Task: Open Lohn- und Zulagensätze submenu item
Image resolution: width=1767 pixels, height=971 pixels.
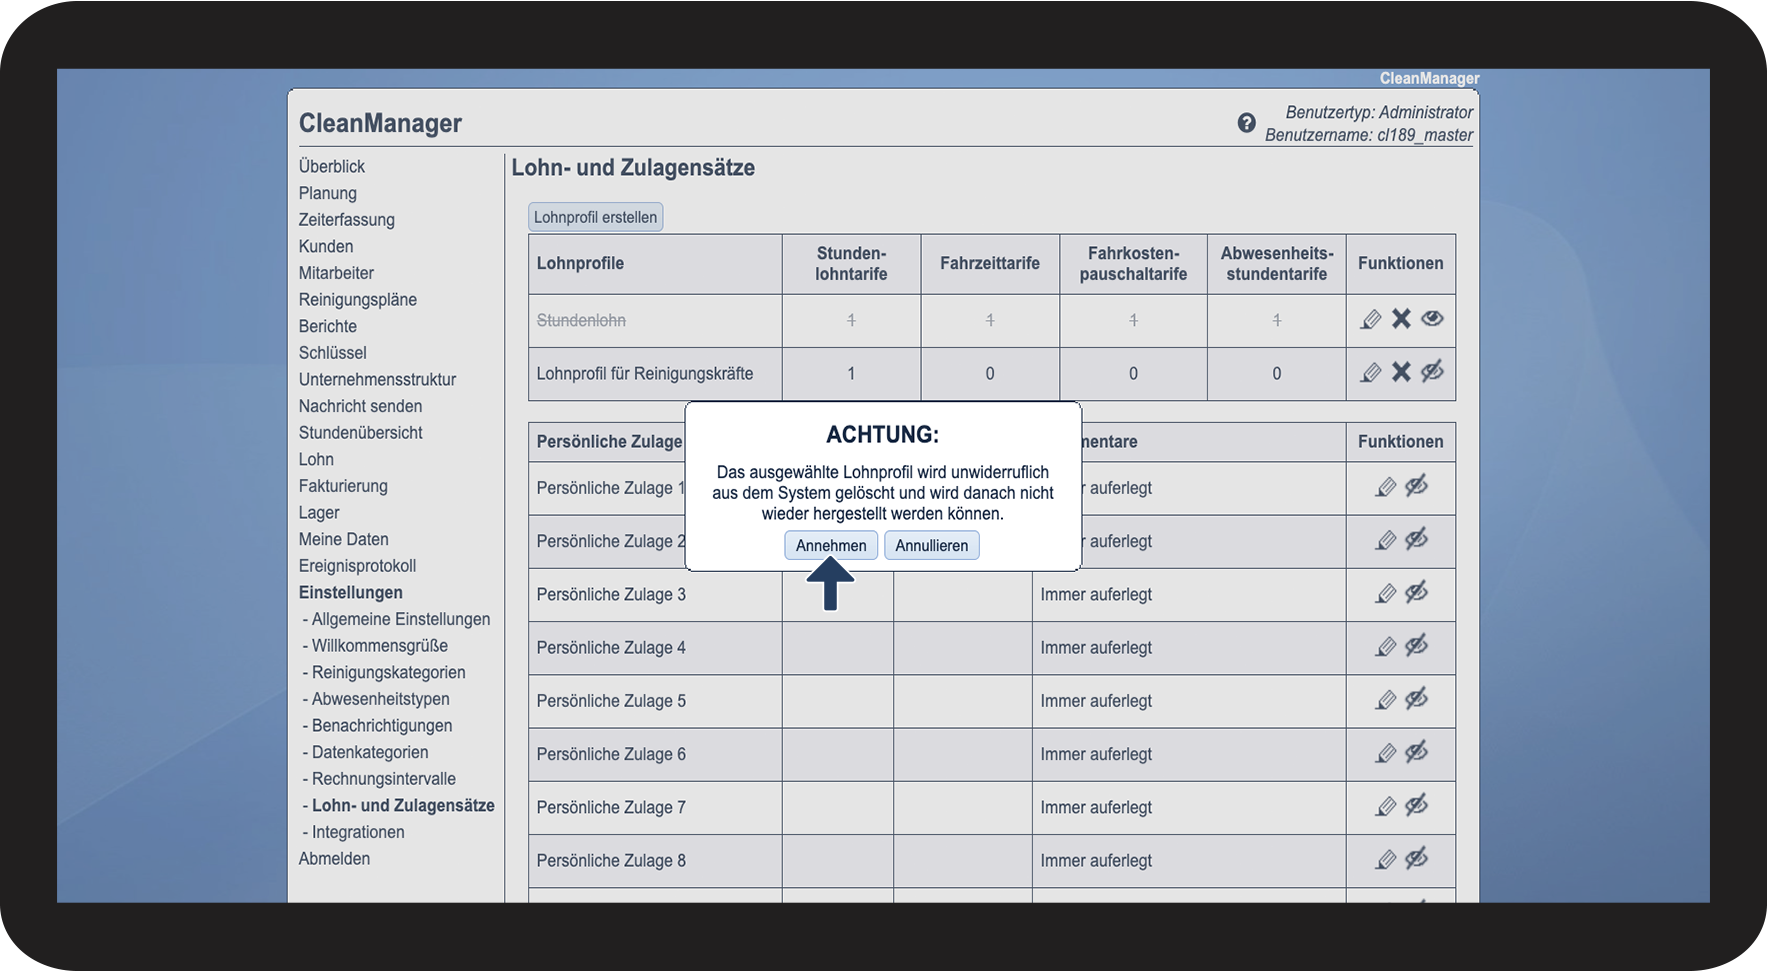Action: [403, 806]
